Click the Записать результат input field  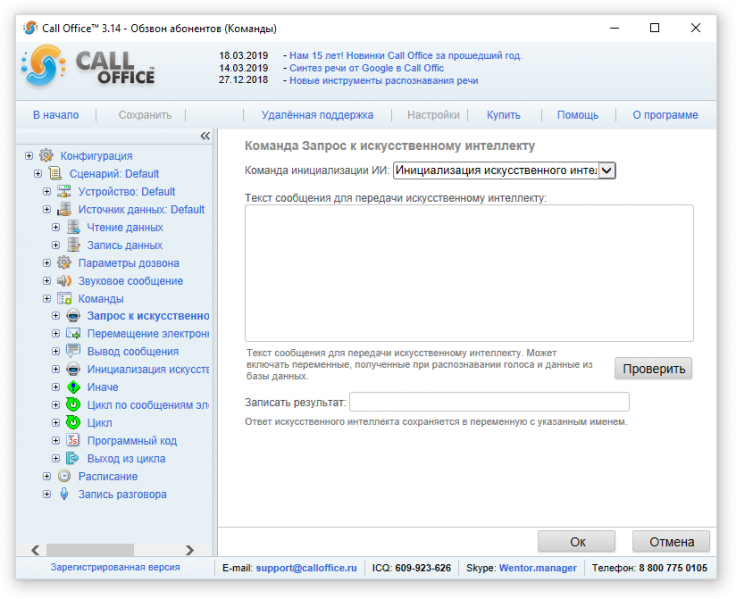[489, 402]
